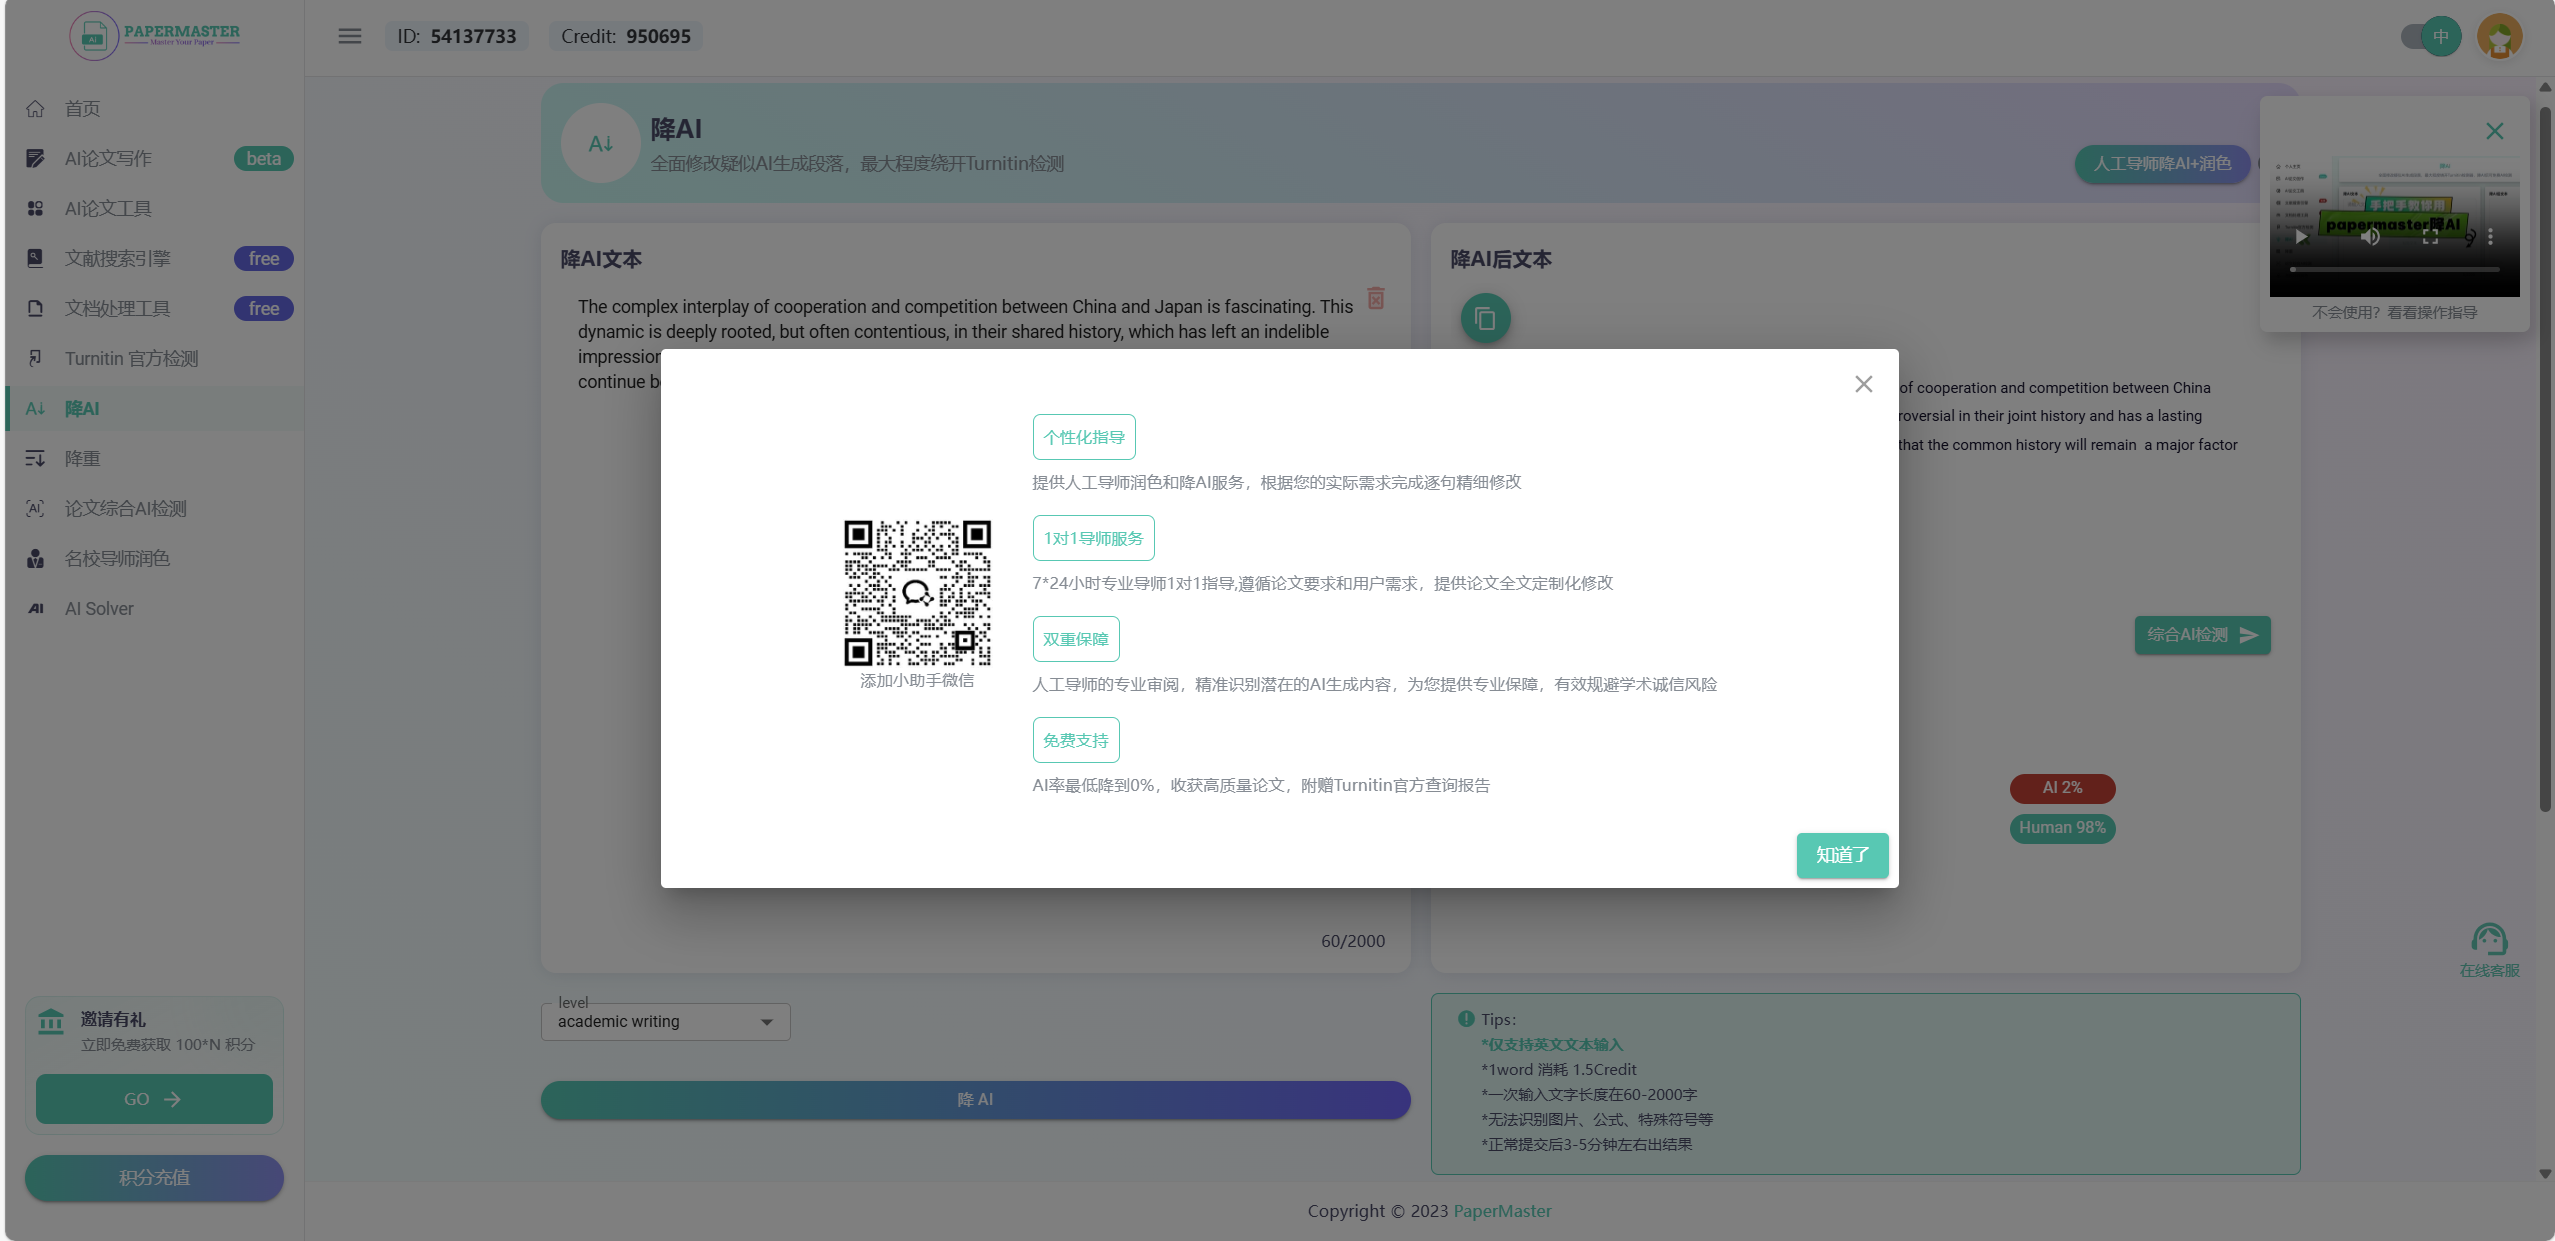Viewport: 2555px width, 1241px height.
Task: Click the 积分充值 recharge button
Action: (154, 1178)
